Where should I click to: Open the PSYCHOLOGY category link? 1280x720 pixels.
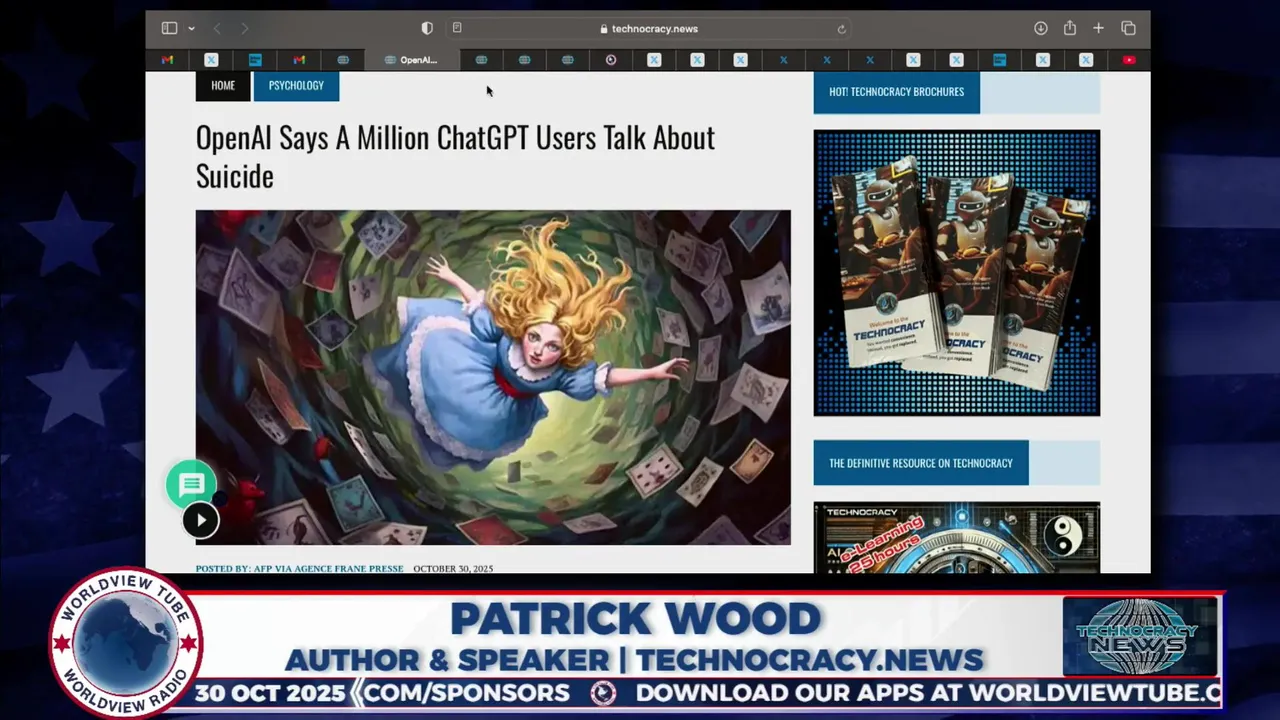point(296,86)
